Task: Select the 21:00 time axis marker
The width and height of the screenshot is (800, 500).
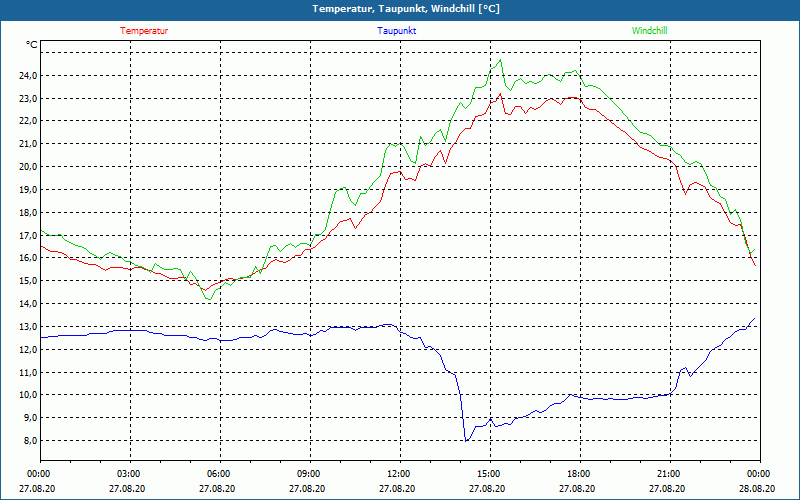Action: pyautogui.click(x=670, y=474)
